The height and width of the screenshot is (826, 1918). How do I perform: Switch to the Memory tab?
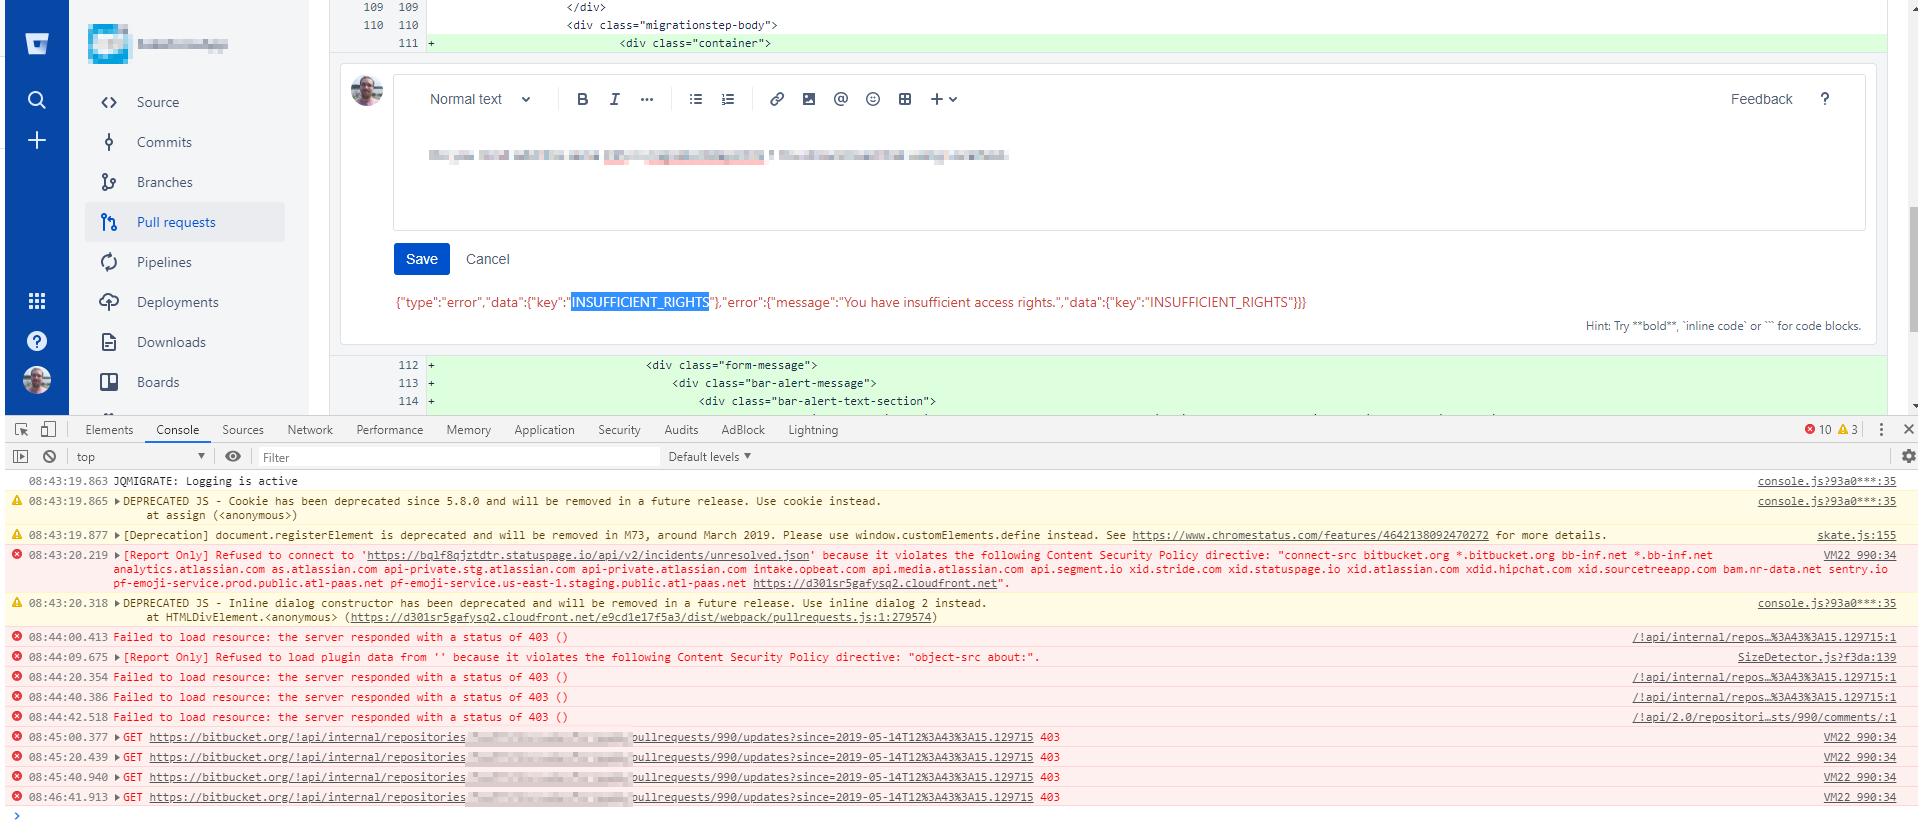468,430
